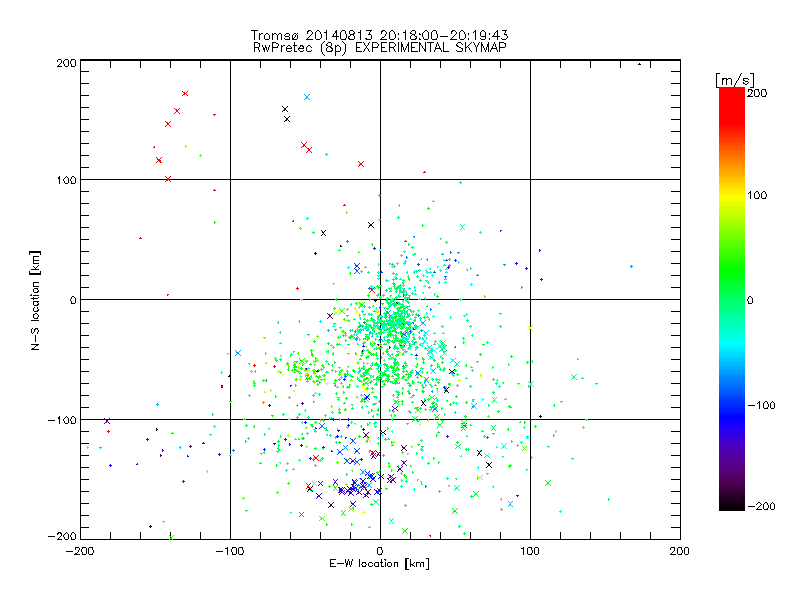Click the y-axis tick label '-100'
This screenshot has width=800, height=600.
62,420
